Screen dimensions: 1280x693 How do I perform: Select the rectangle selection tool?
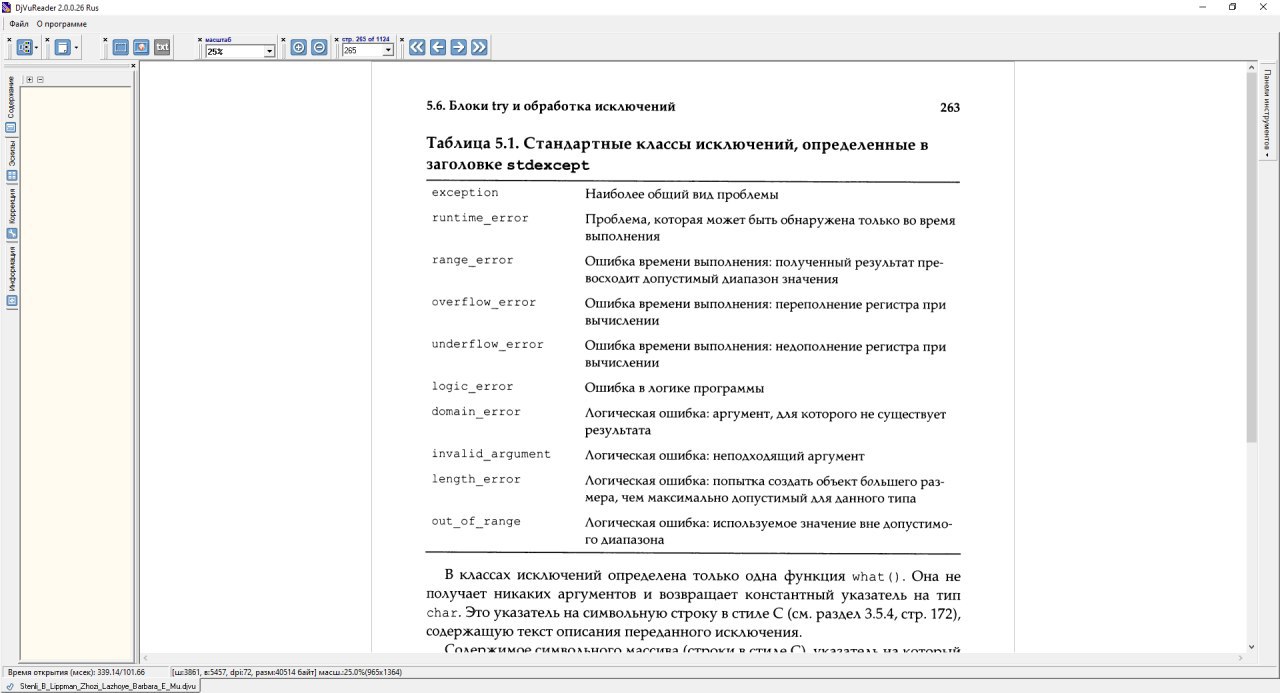pos(120,47)
